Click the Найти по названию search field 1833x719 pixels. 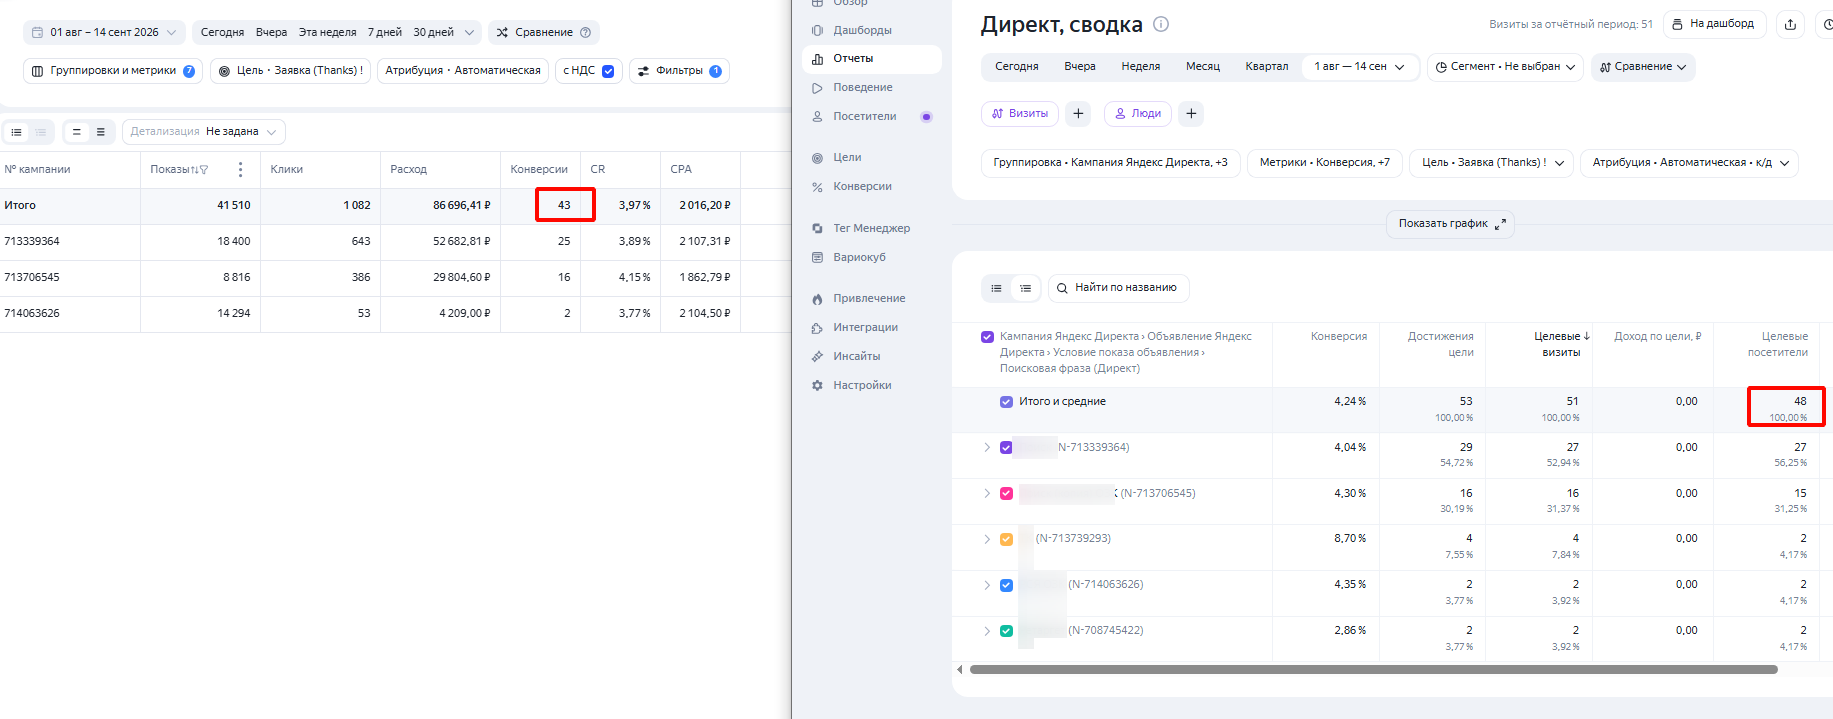coord(1119,288)
